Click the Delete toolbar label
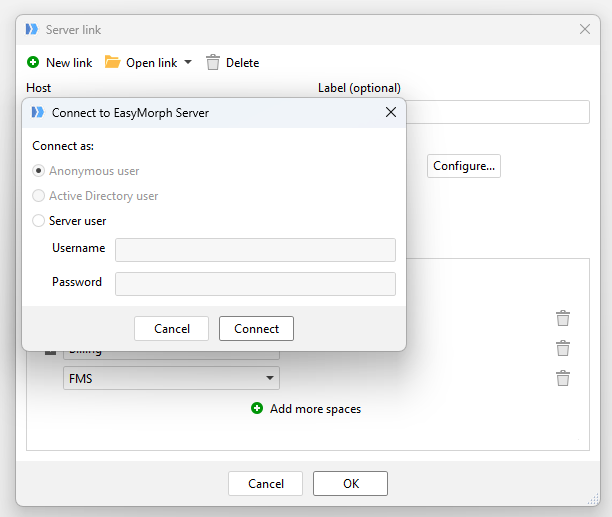The height and width of the screenshot is (517, 612). pyautogui.click(x=242, y=63)
